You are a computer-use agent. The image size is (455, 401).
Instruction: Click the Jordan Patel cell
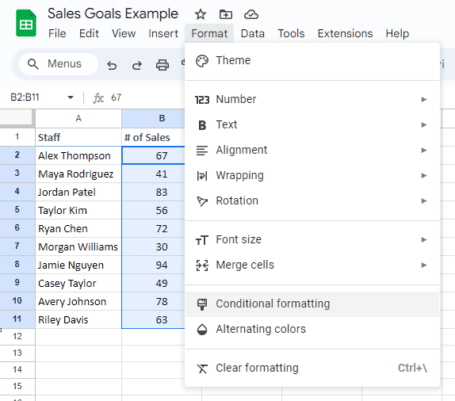(78, 192)
